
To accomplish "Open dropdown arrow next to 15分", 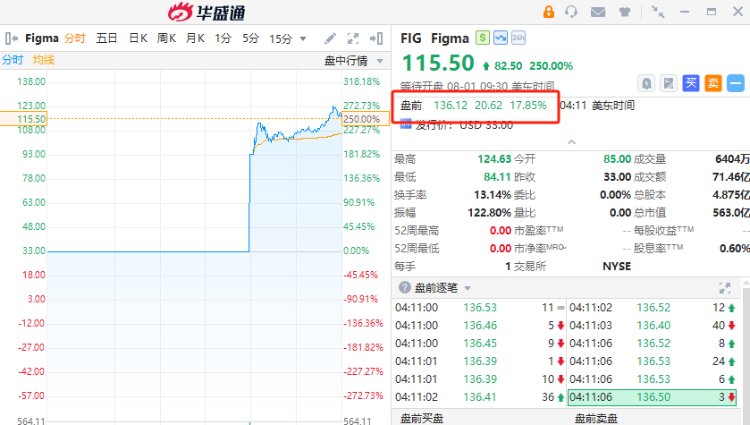I will point(303,39).
